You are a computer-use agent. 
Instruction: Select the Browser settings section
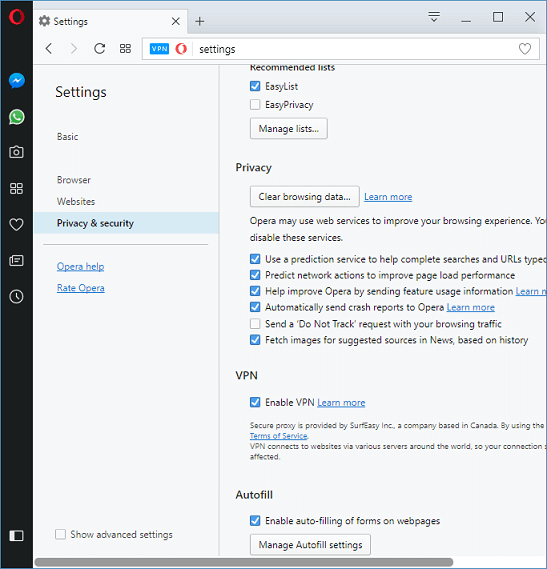74,180
